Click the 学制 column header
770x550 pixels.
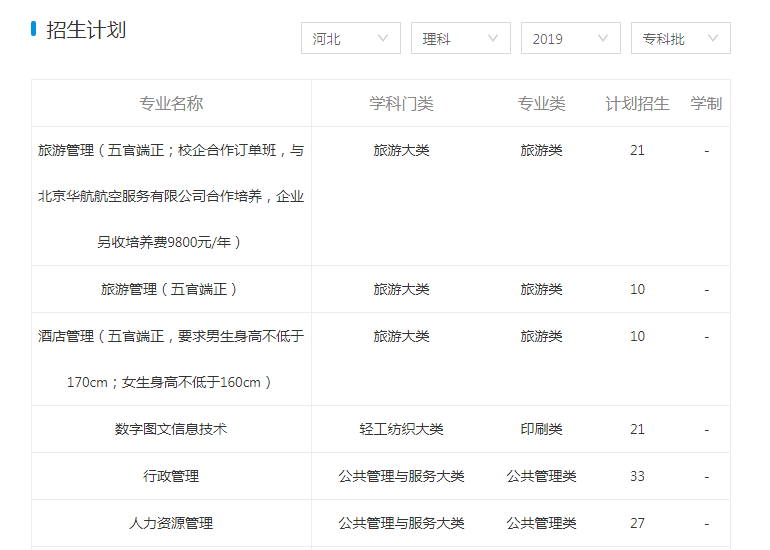click(x=706, y=104)
